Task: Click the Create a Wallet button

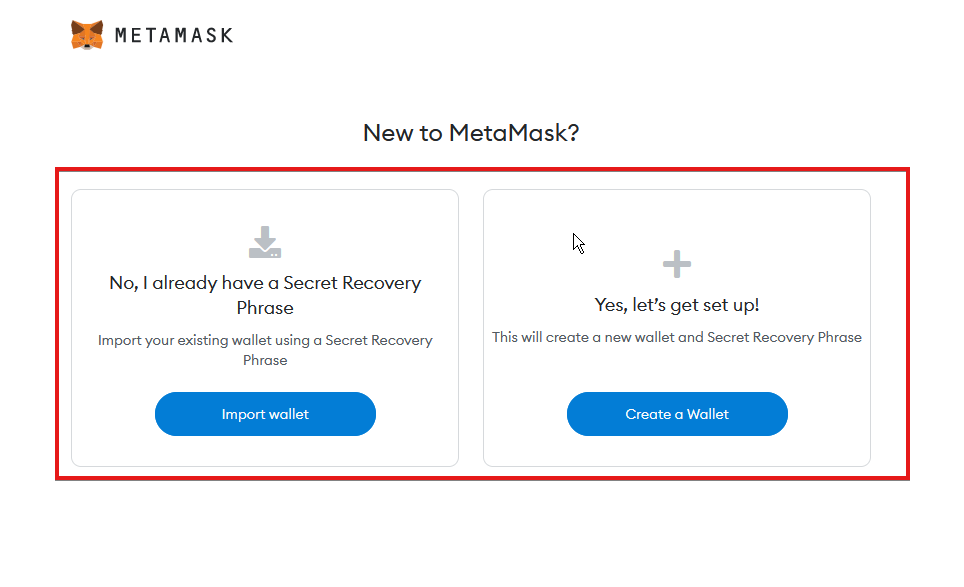Action: tap(677, 414)
